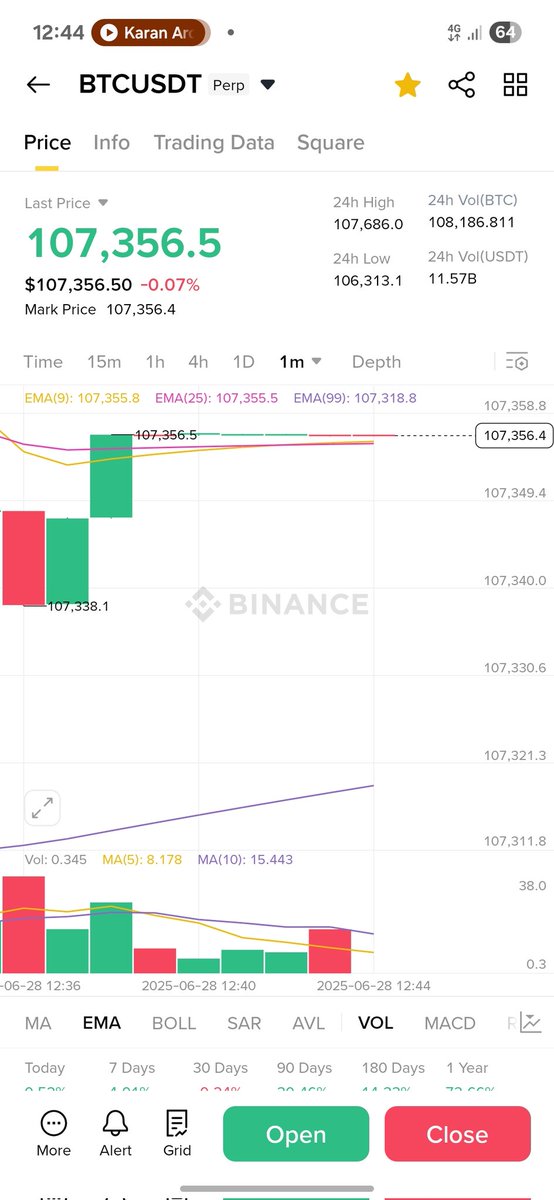
Task: Tap the current price tag 107,356.4
Action: click(514, 435)
